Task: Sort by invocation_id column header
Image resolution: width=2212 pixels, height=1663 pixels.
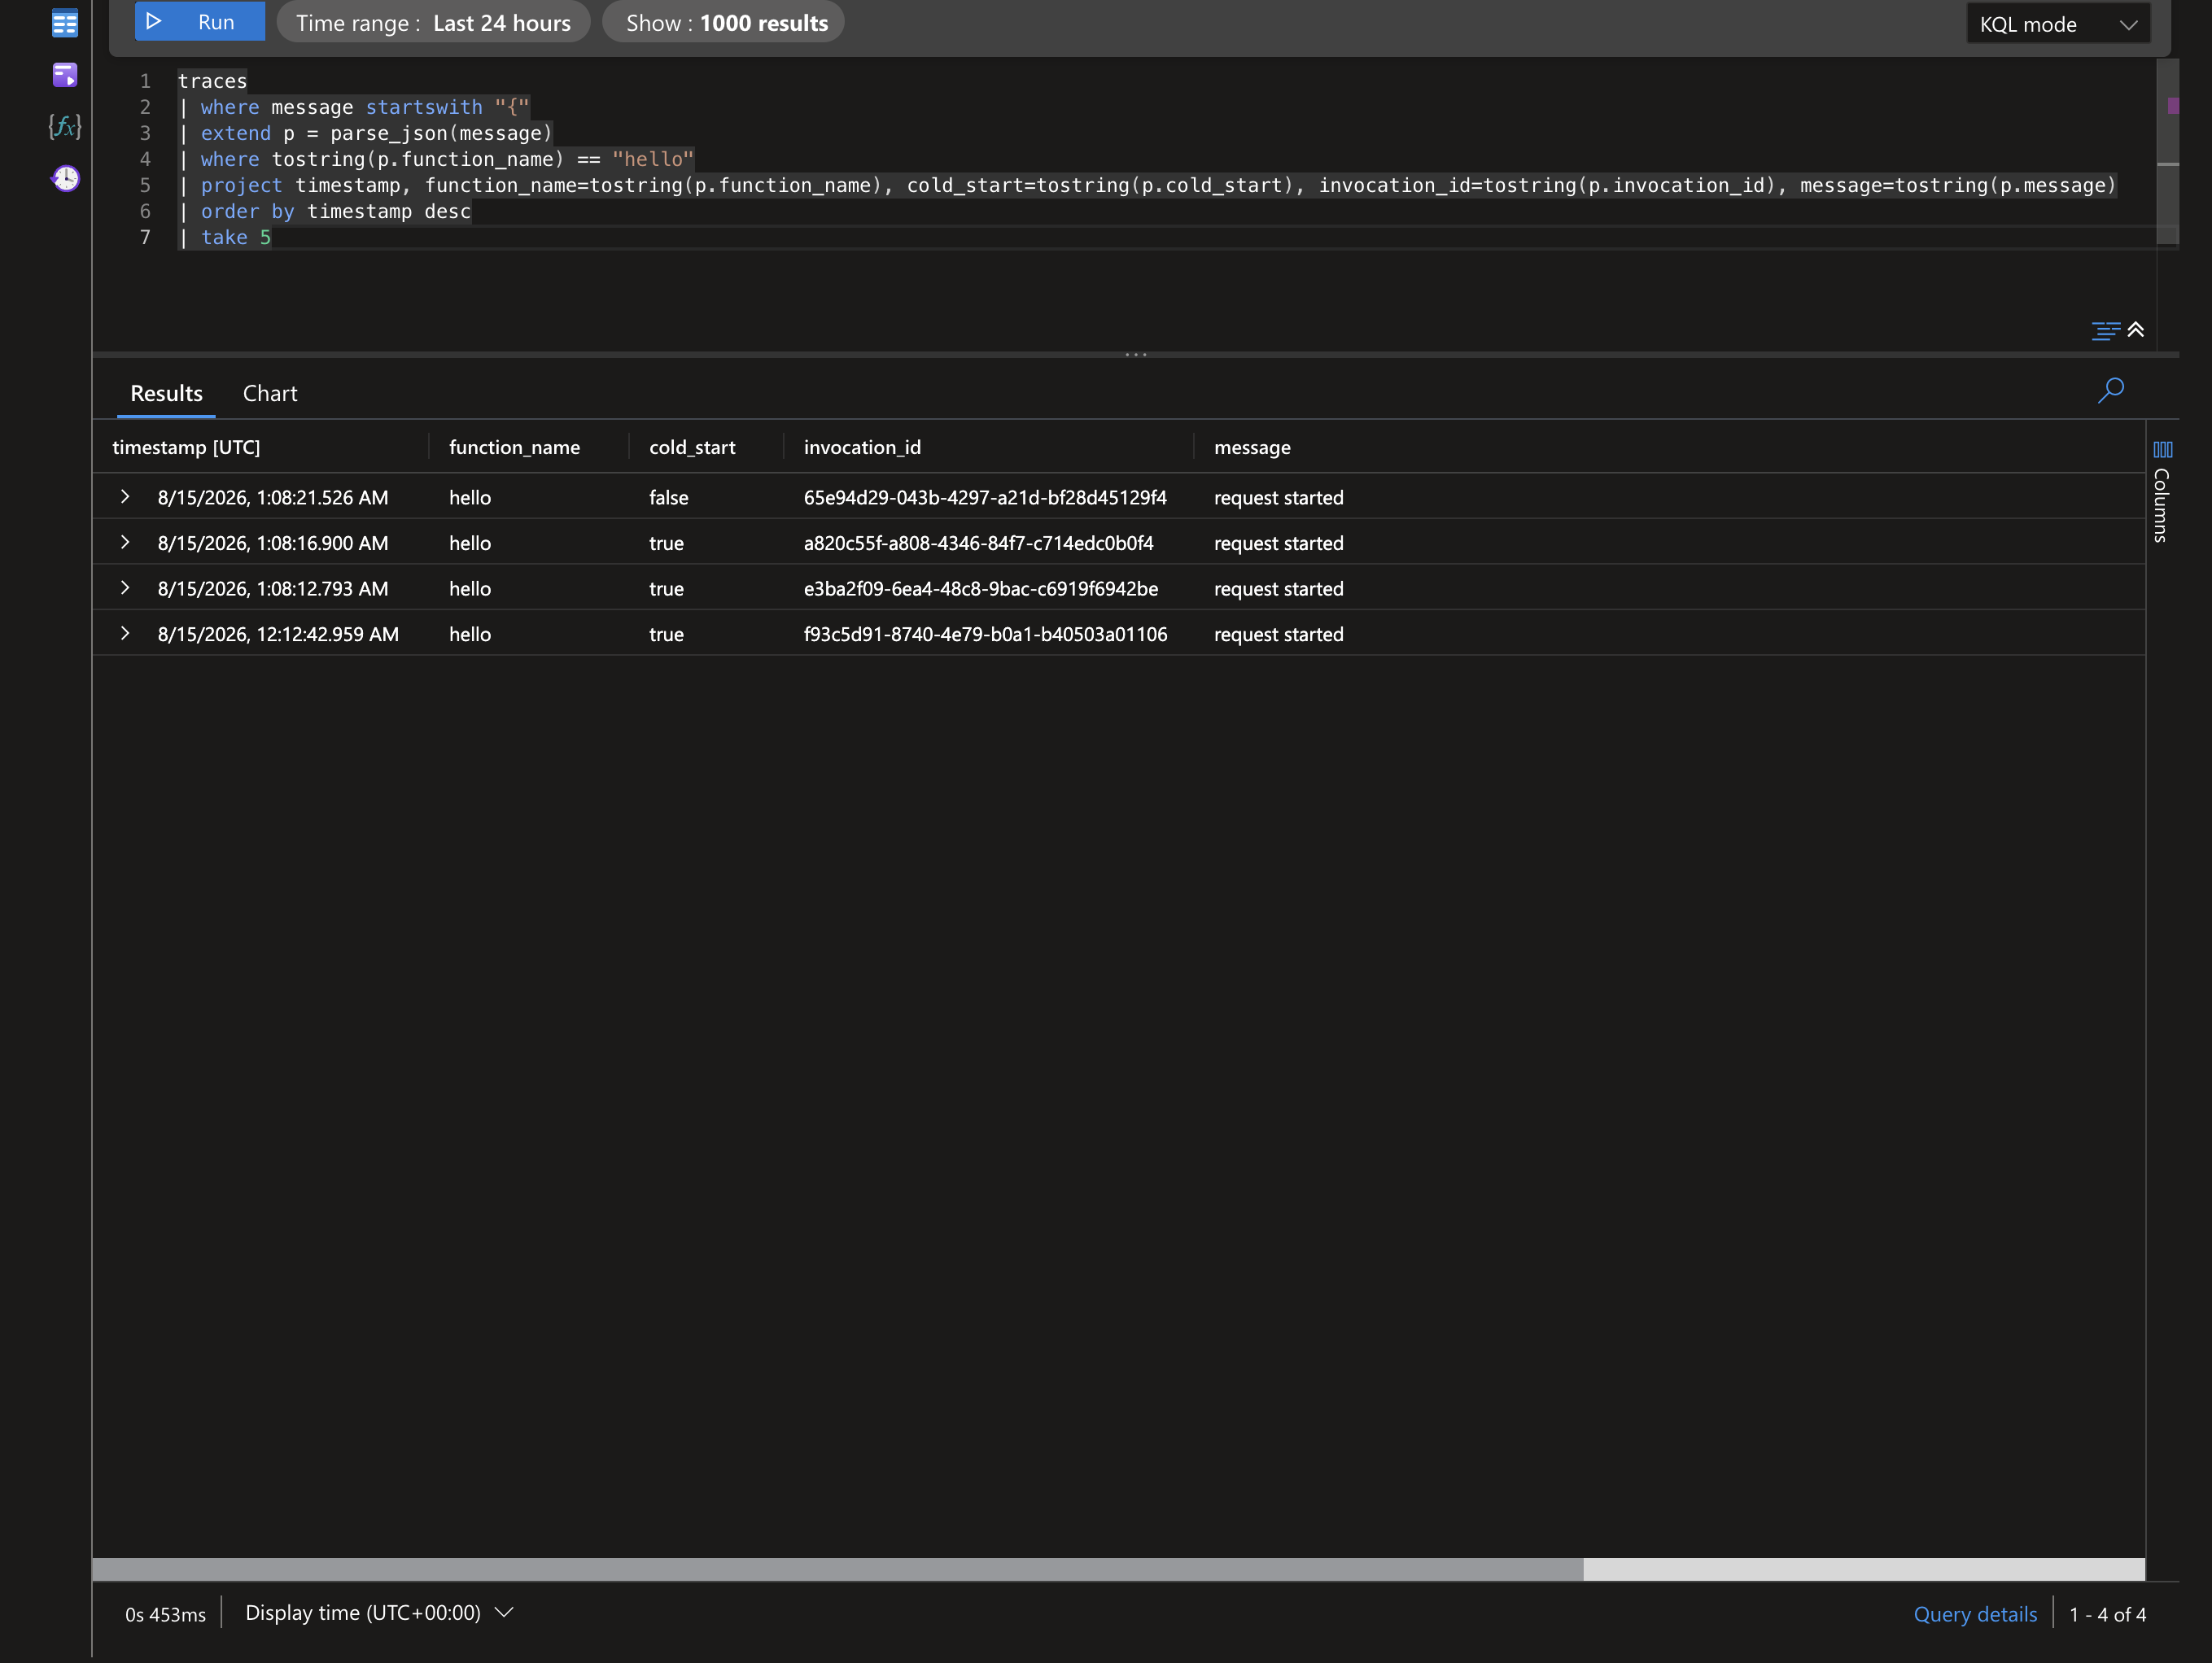Action: pyautogui.click(x=862, y=447)
